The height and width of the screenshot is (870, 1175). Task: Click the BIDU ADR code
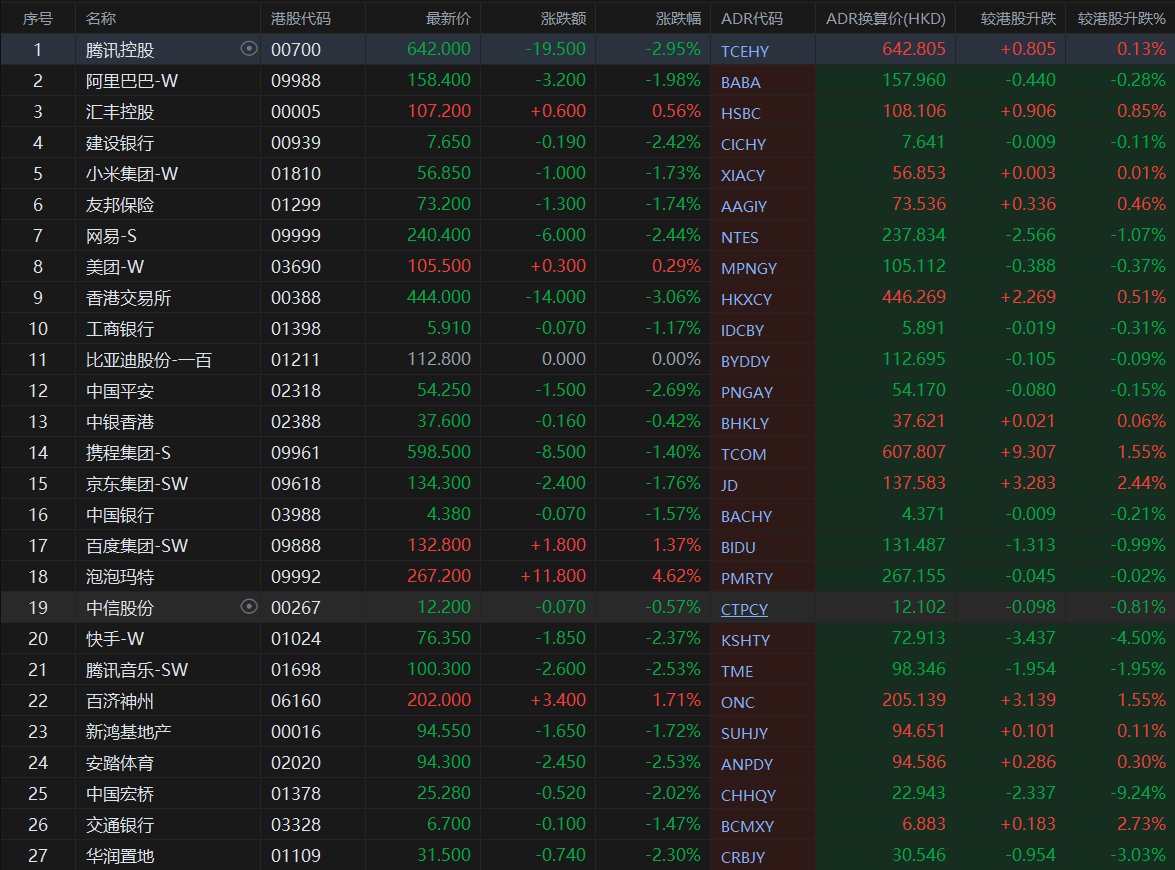click(738, 547)
